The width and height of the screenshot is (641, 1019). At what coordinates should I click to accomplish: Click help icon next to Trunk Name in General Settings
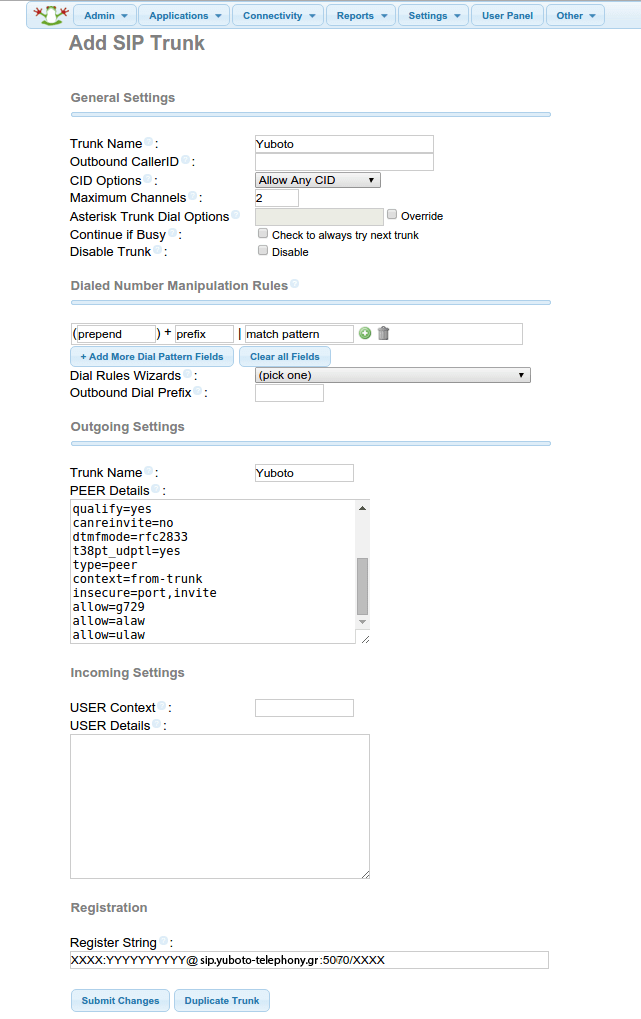click(x=148, y=142)
